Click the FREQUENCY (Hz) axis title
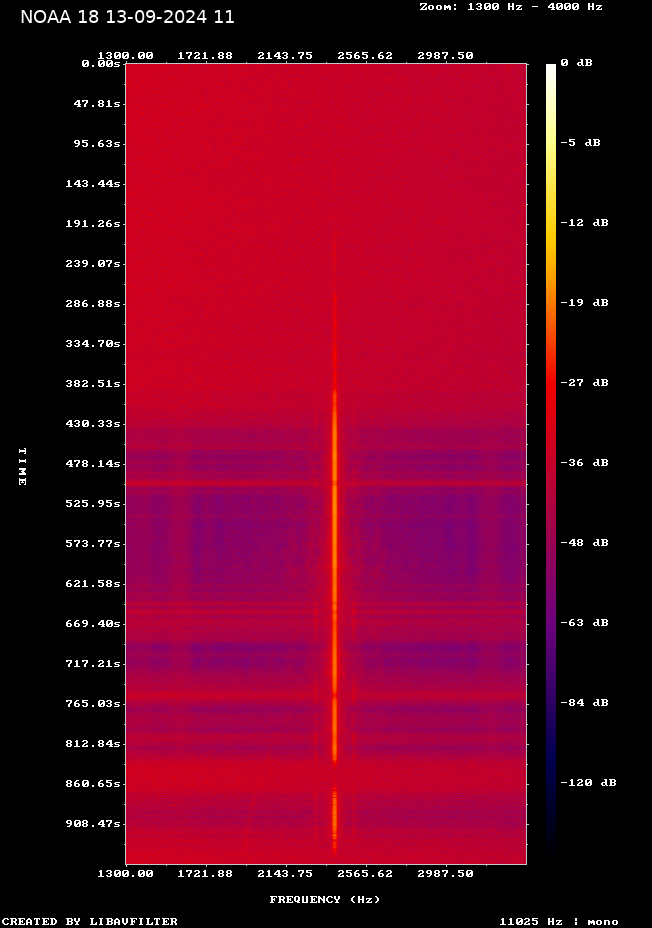This screenshot has height=928, width=652. (325, 900)
